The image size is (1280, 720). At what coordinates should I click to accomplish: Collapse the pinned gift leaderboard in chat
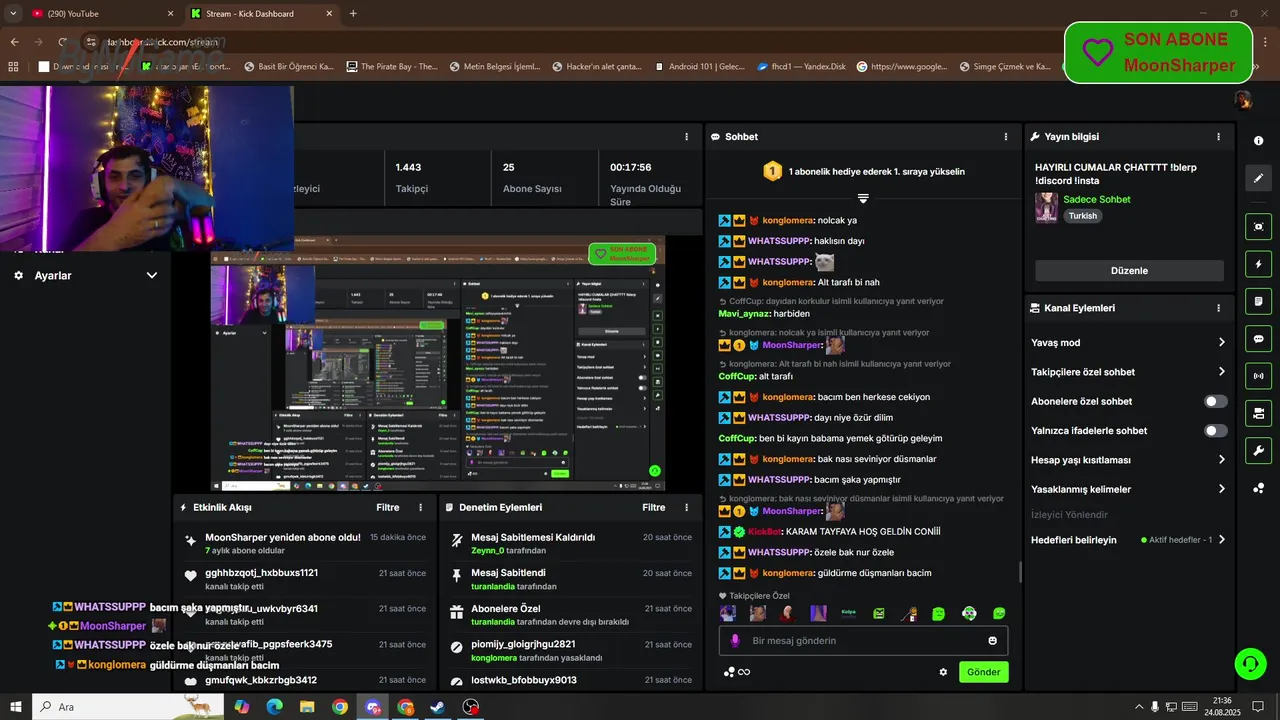(x=863, y=199)
